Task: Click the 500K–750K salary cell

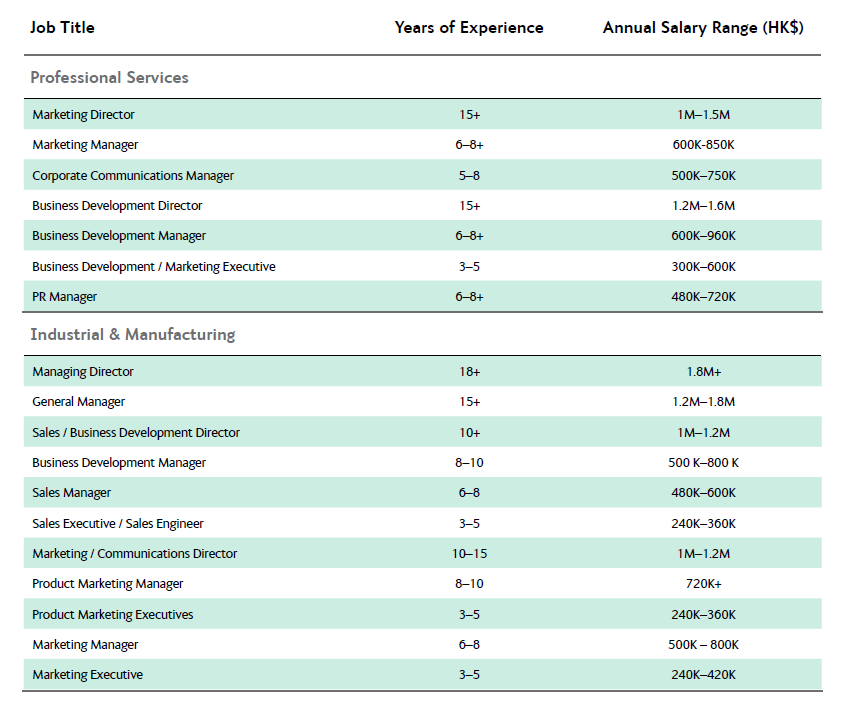Action: (x=703, y=175)
